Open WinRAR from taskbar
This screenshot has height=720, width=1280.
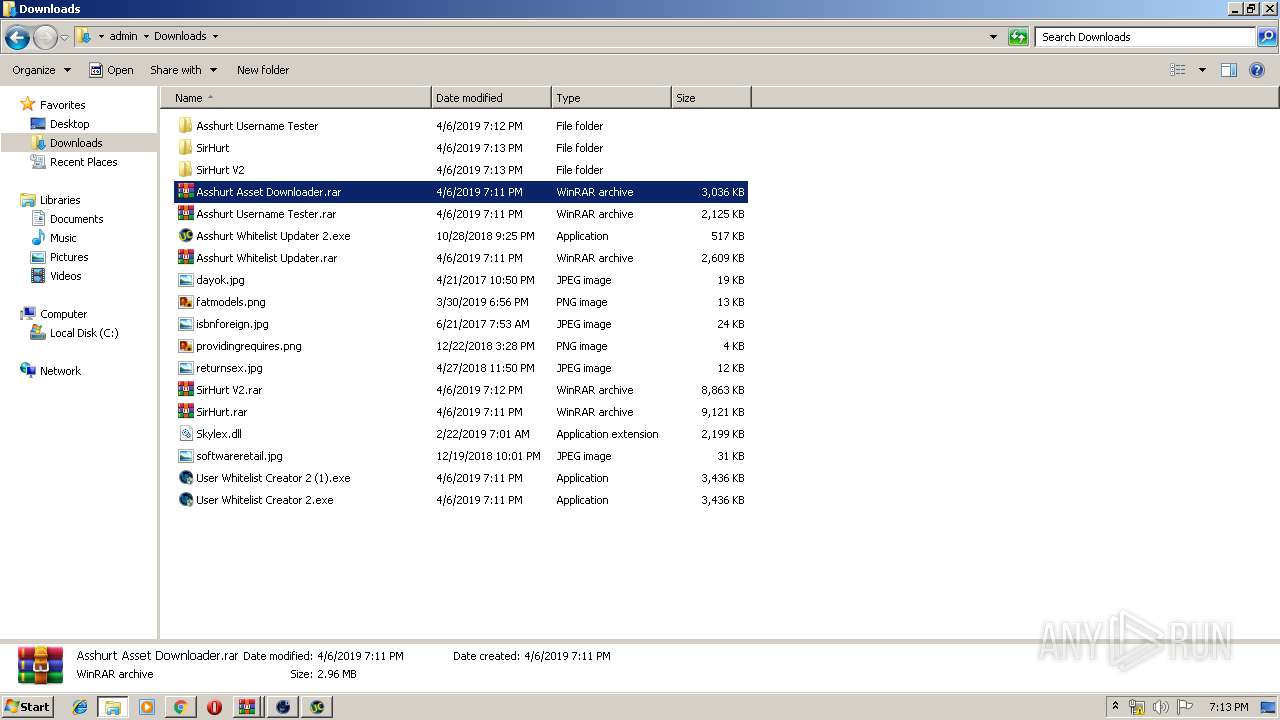(x=247, y=707)
